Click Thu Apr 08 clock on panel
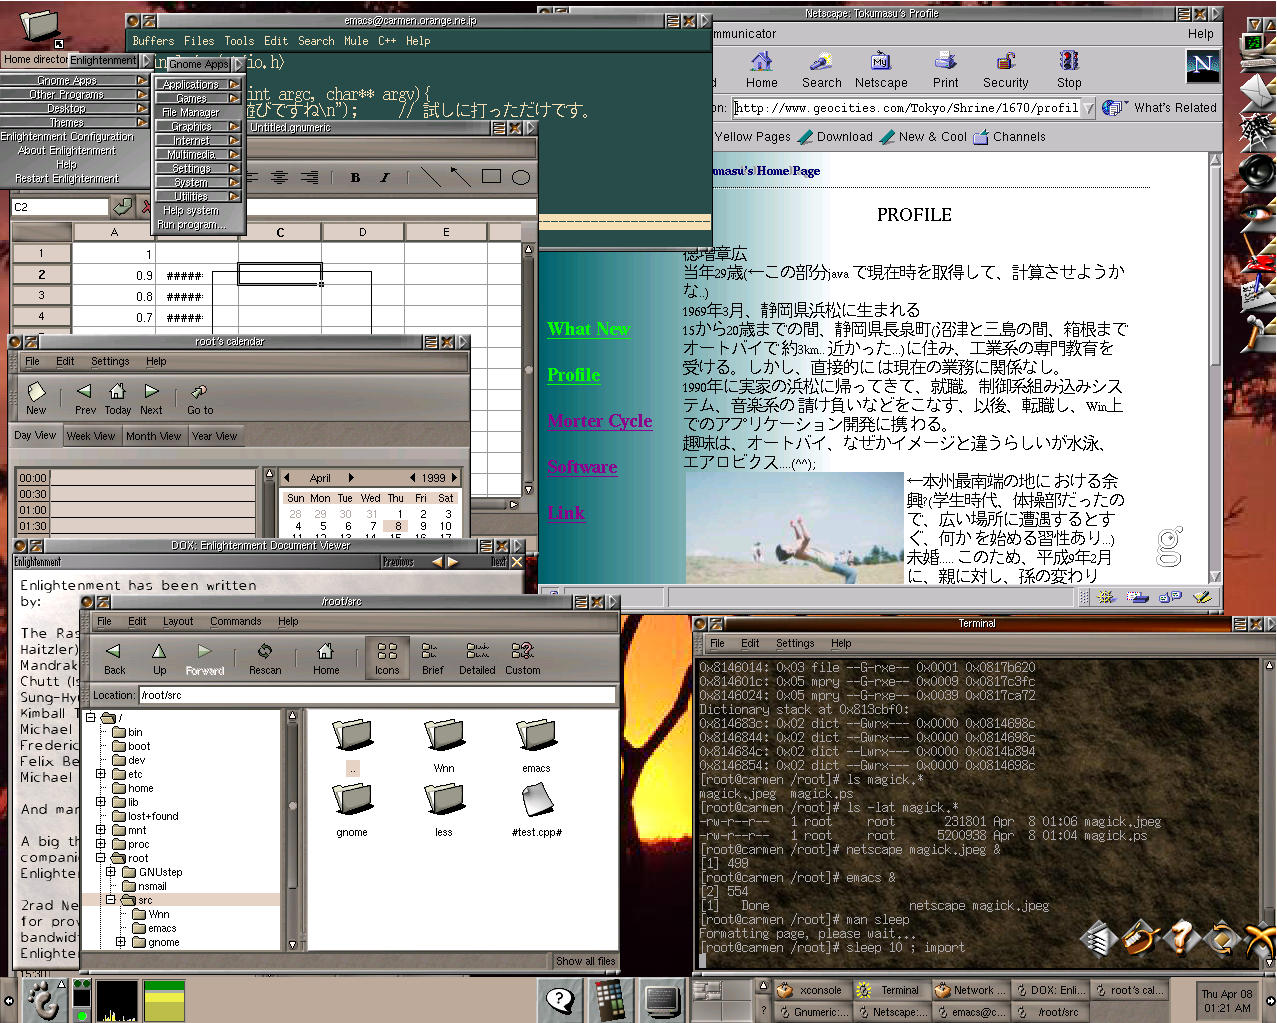The image size is (1277, 1023). coord(1226,1001)
